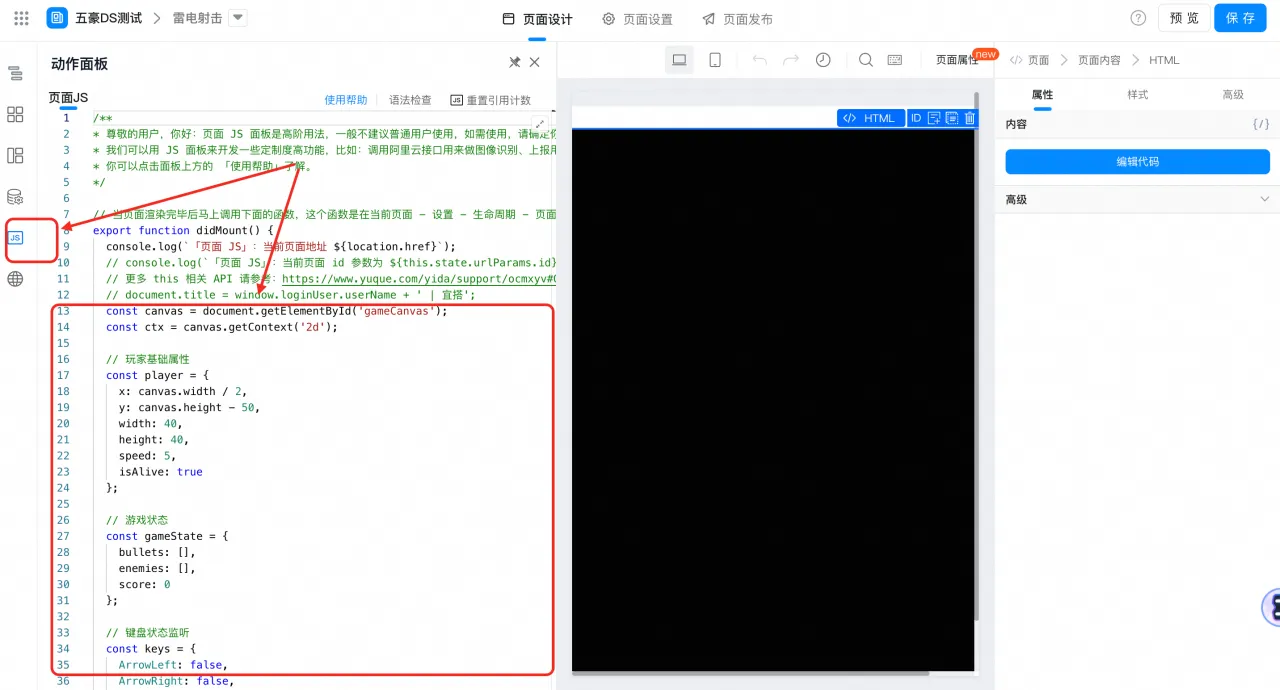Redo the last change
Viewport: 1280px width, 690px height.
click(791, 60)
